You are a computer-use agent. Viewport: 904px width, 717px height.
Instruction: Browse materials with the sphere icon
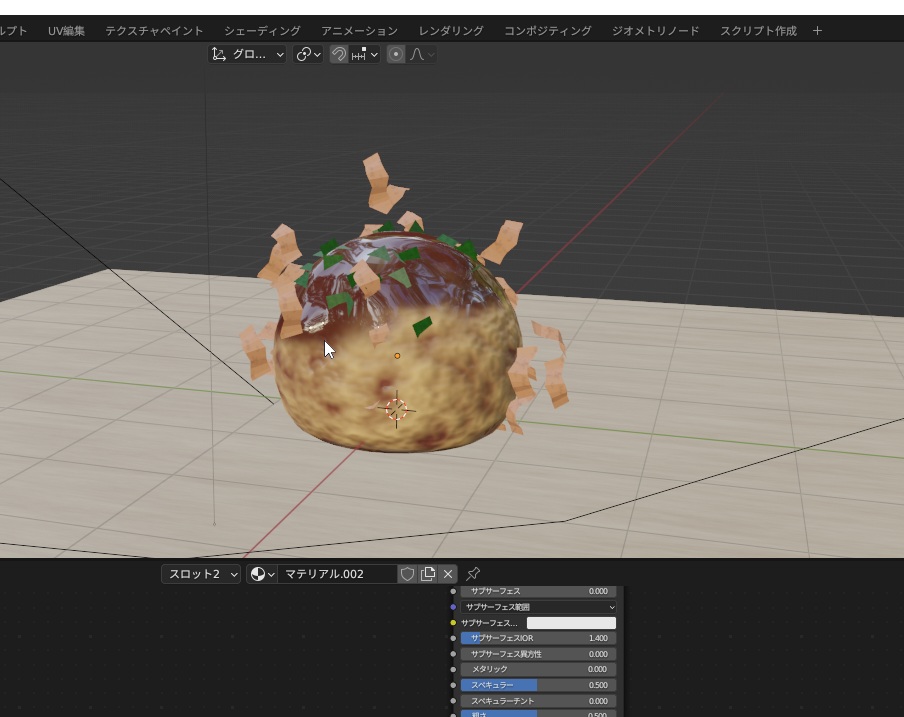click(x=262, y=574)
